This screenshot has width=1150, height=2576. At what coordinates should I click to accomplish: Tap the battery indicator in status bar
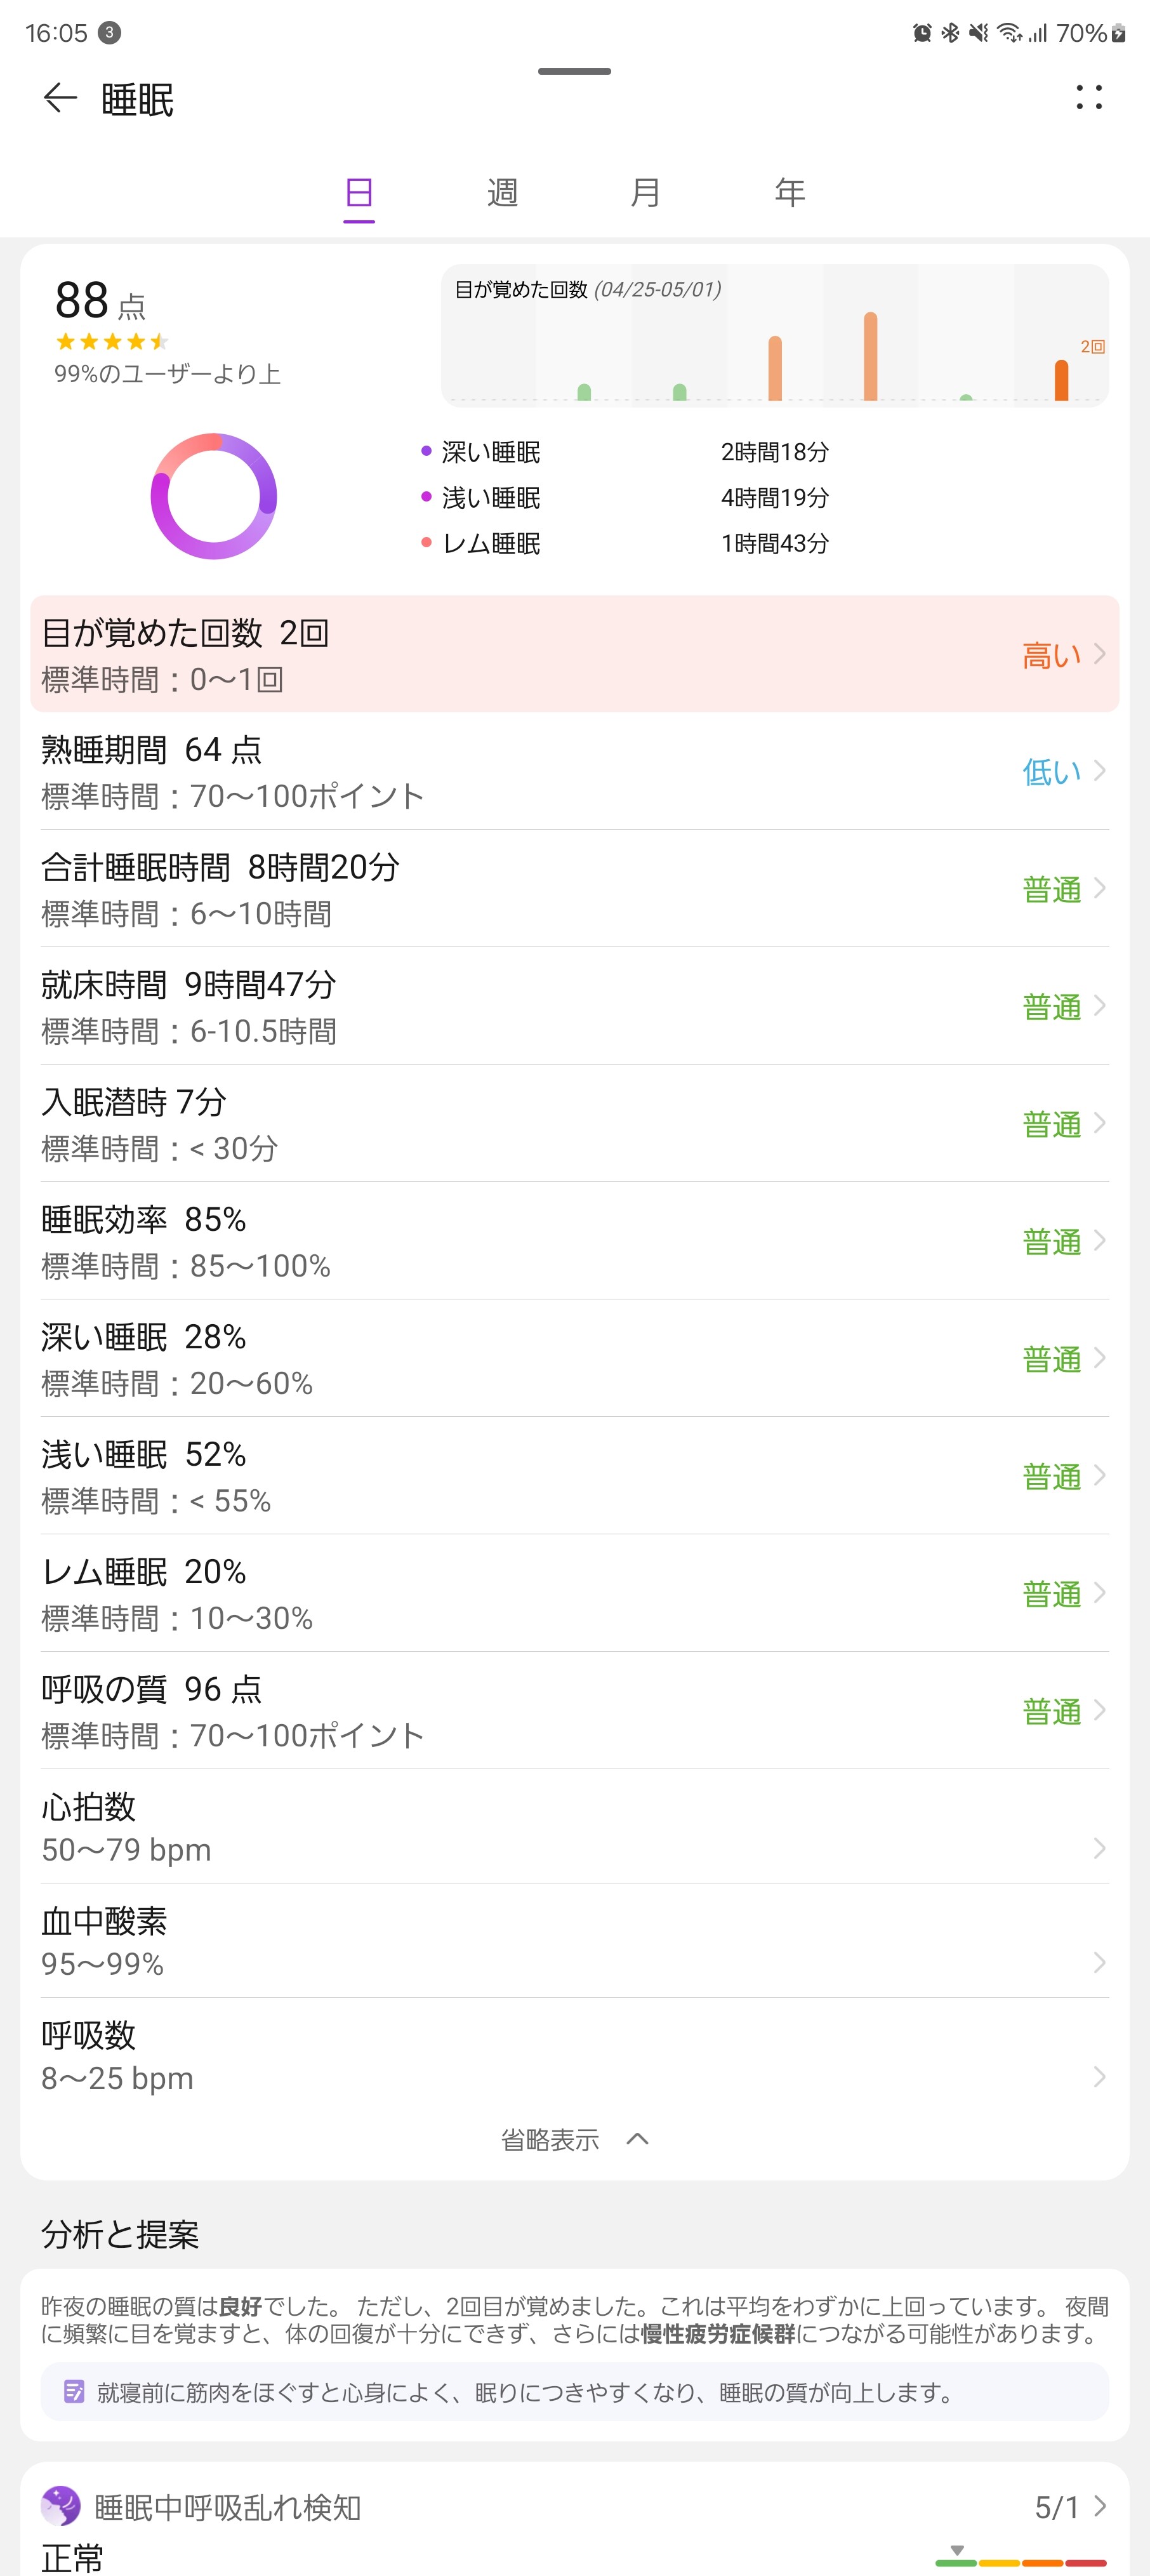(x=1119, y=33)
